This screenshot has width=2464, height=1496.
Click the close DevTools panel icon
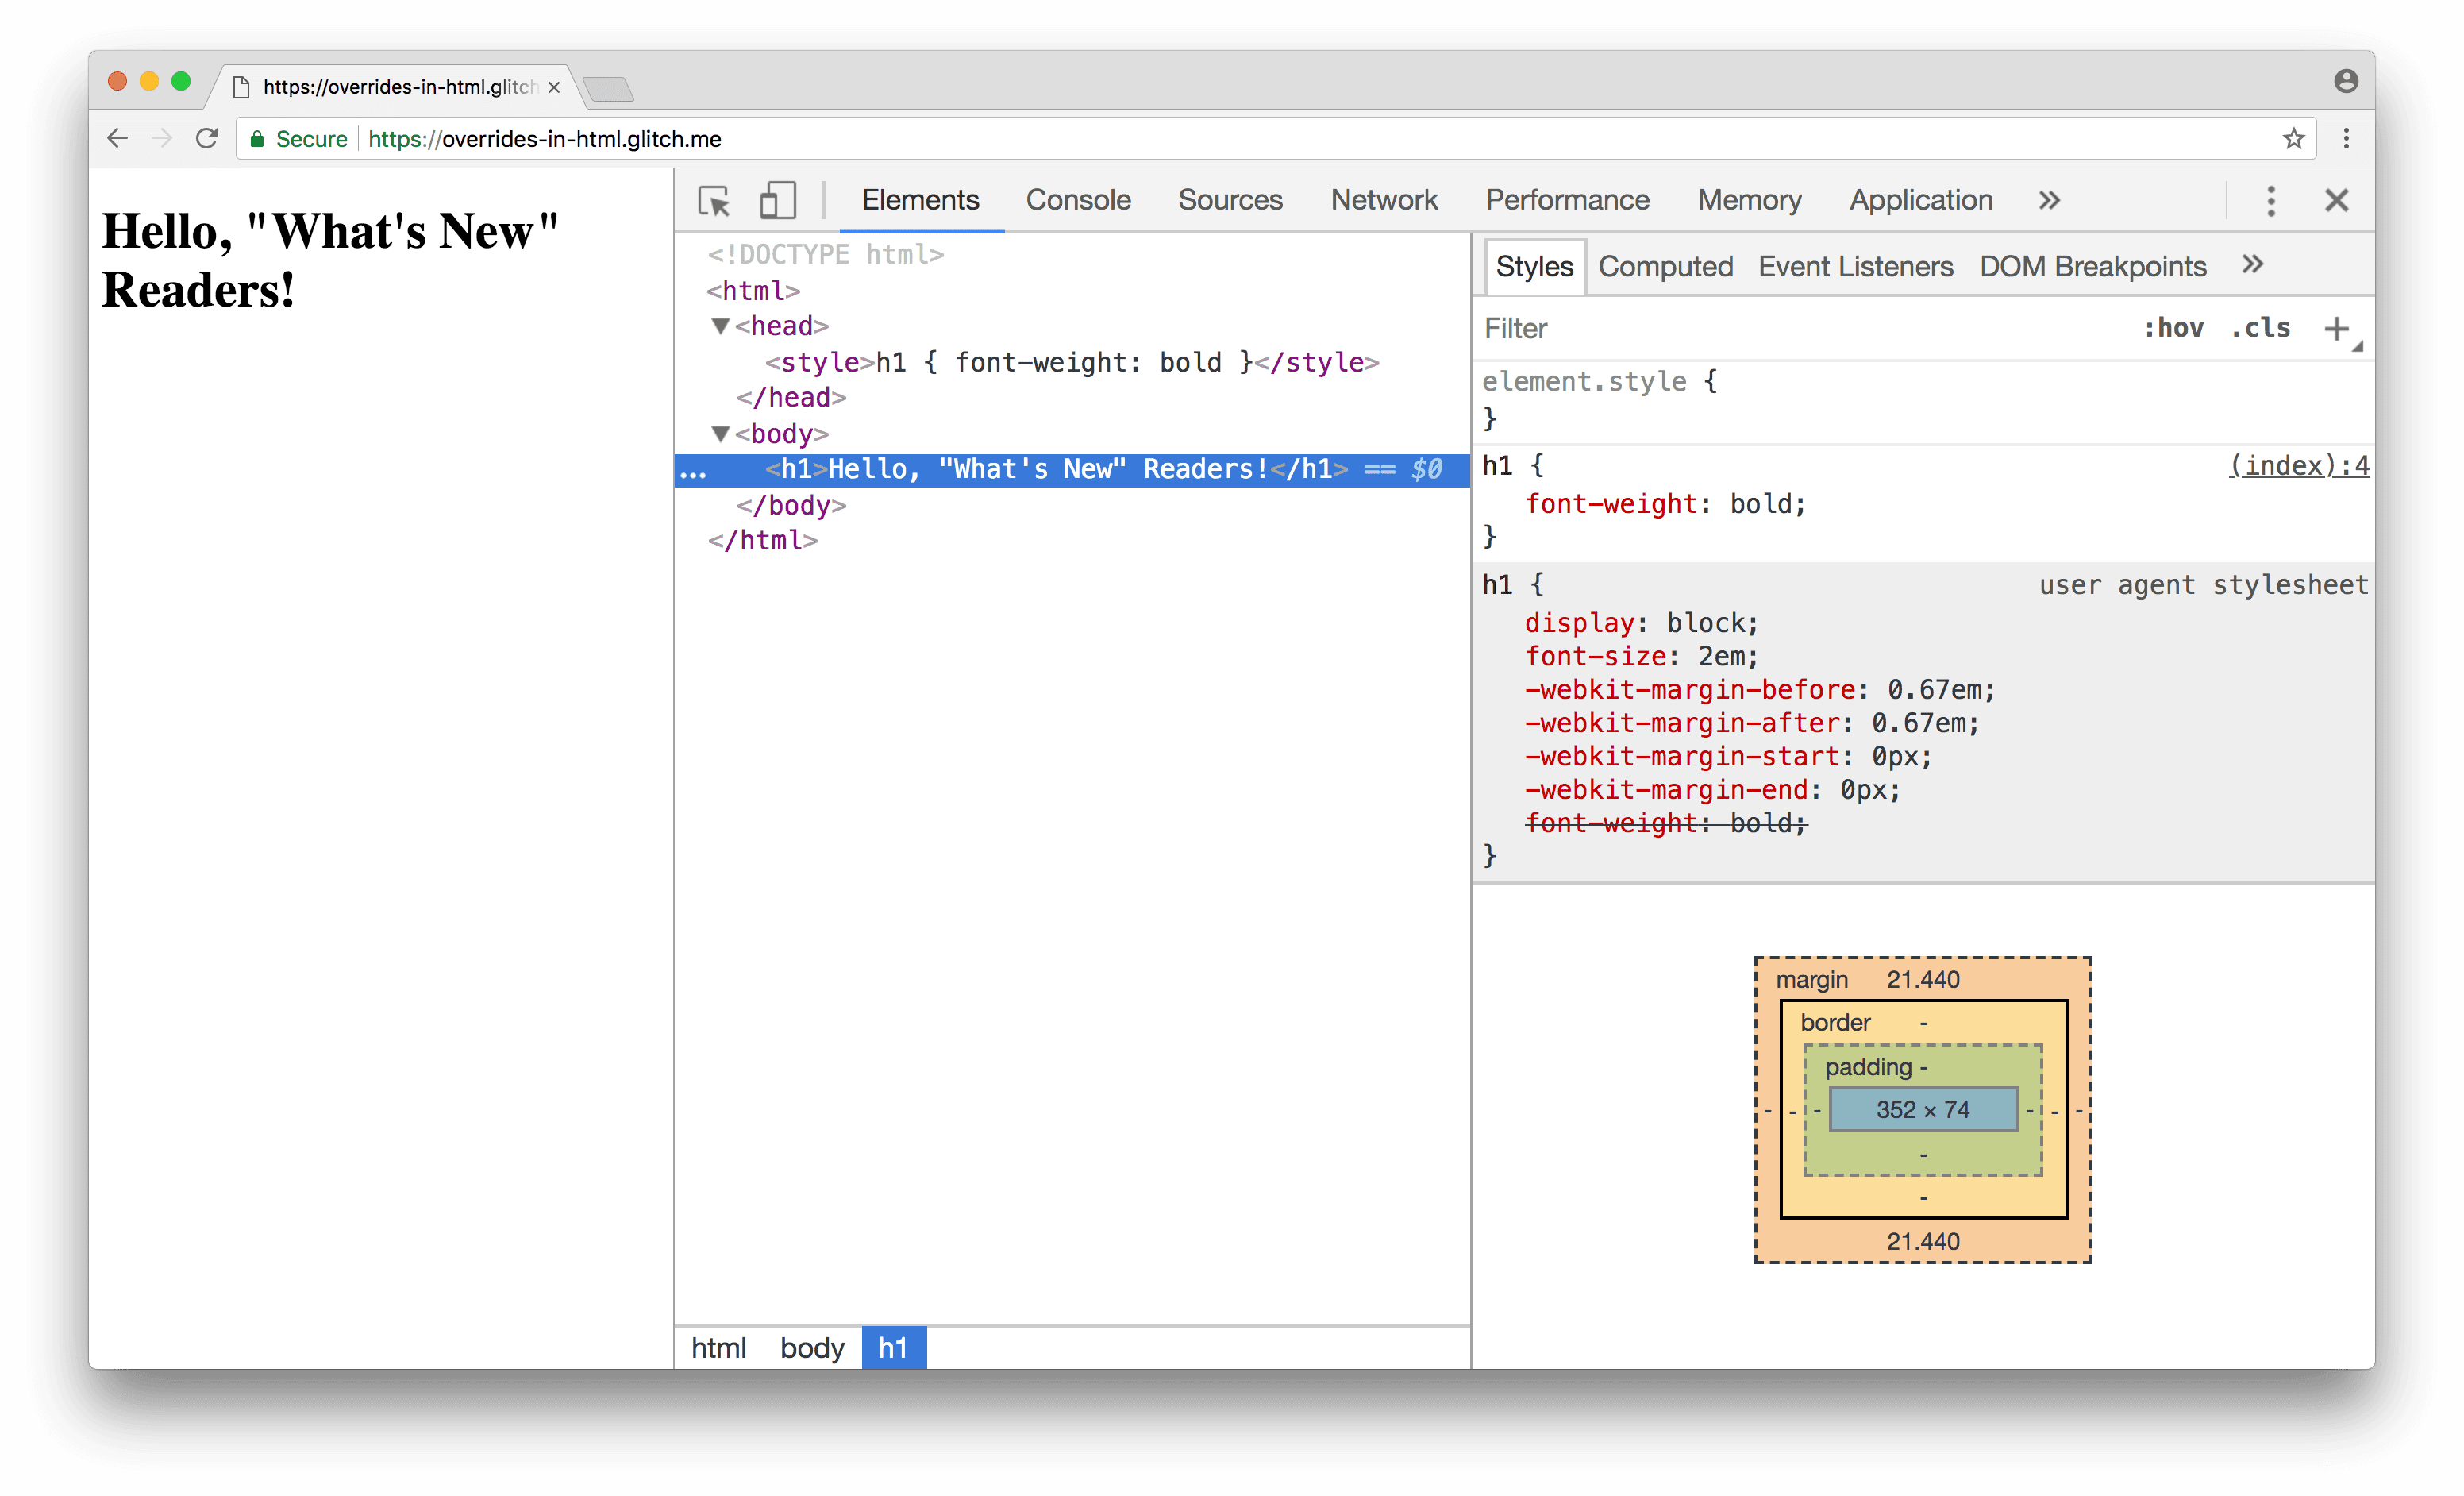tap(2332, 199)
